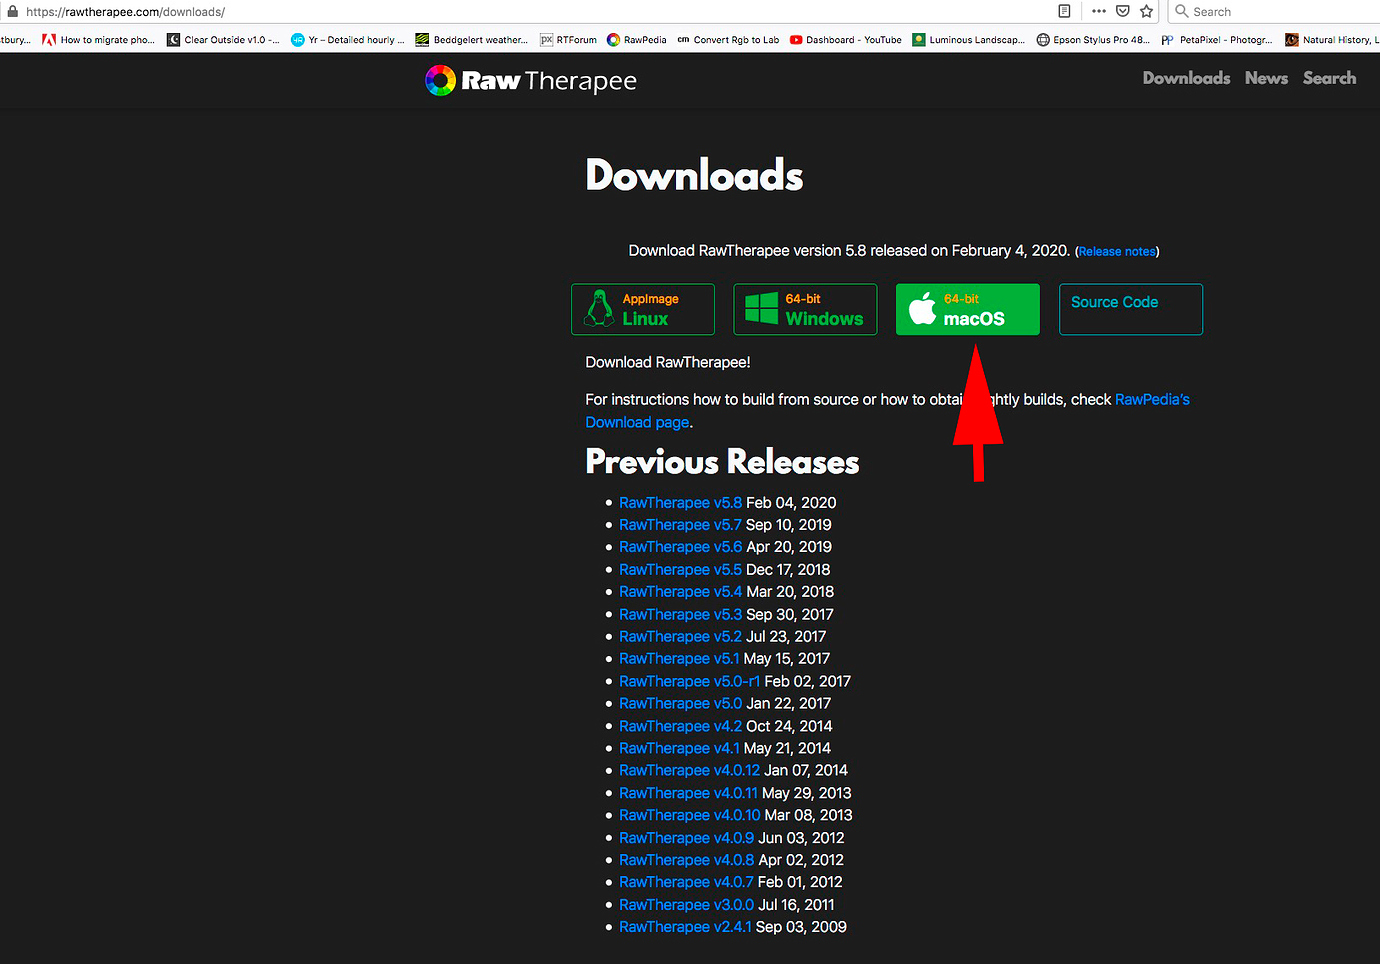Open Downloads in site navigation
1380x964 pixels.
click(x=1186, y=78)
